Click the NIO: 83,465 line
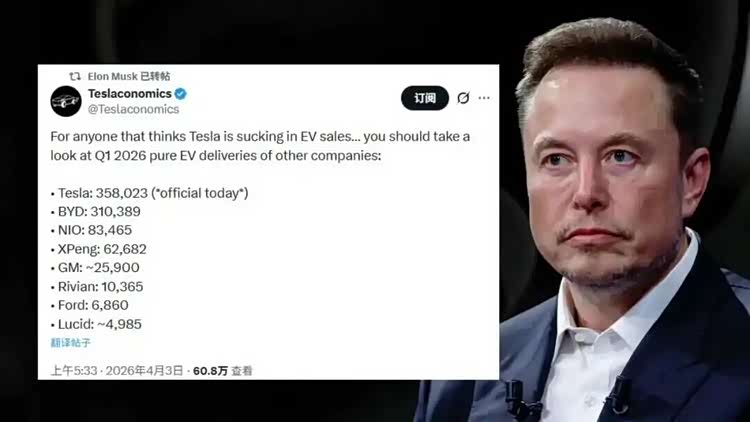750x422 pixels. click(91, 231)
